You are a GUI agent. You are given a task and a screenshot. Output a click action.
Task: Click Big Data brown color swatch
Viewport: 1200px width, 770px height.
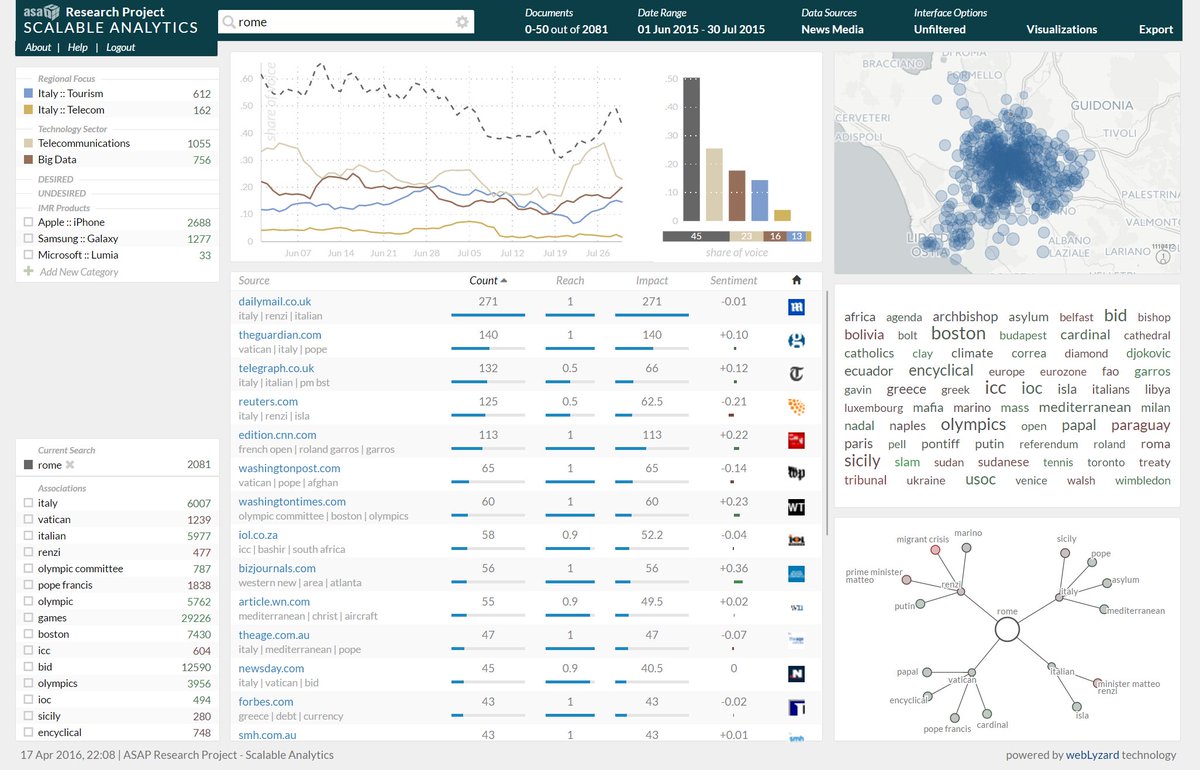28,159
